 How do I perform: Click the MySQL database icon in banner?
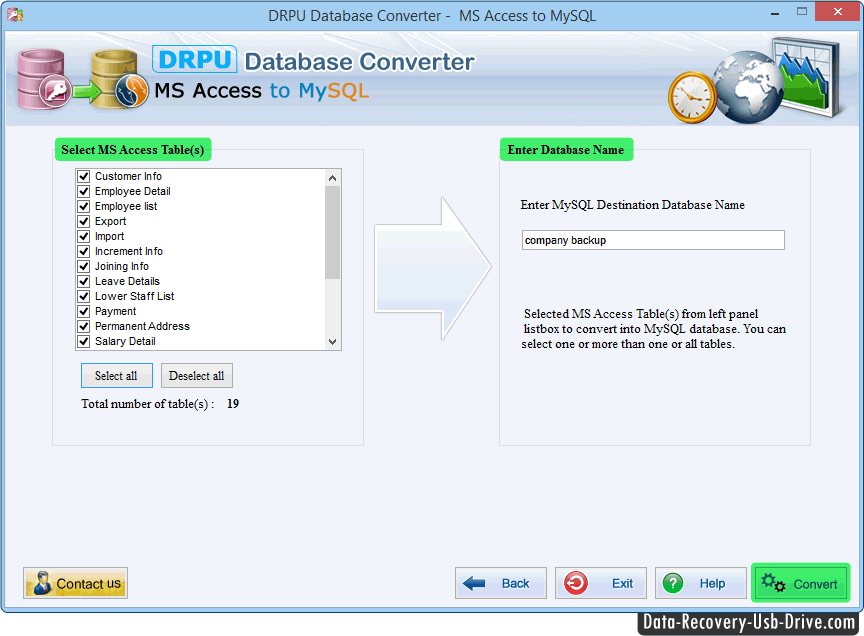(120, 79)
